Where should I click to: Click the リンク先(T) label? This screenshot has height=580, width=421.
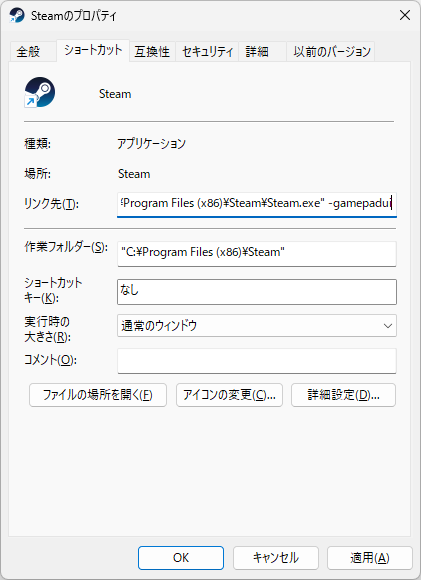pos(51,203)
